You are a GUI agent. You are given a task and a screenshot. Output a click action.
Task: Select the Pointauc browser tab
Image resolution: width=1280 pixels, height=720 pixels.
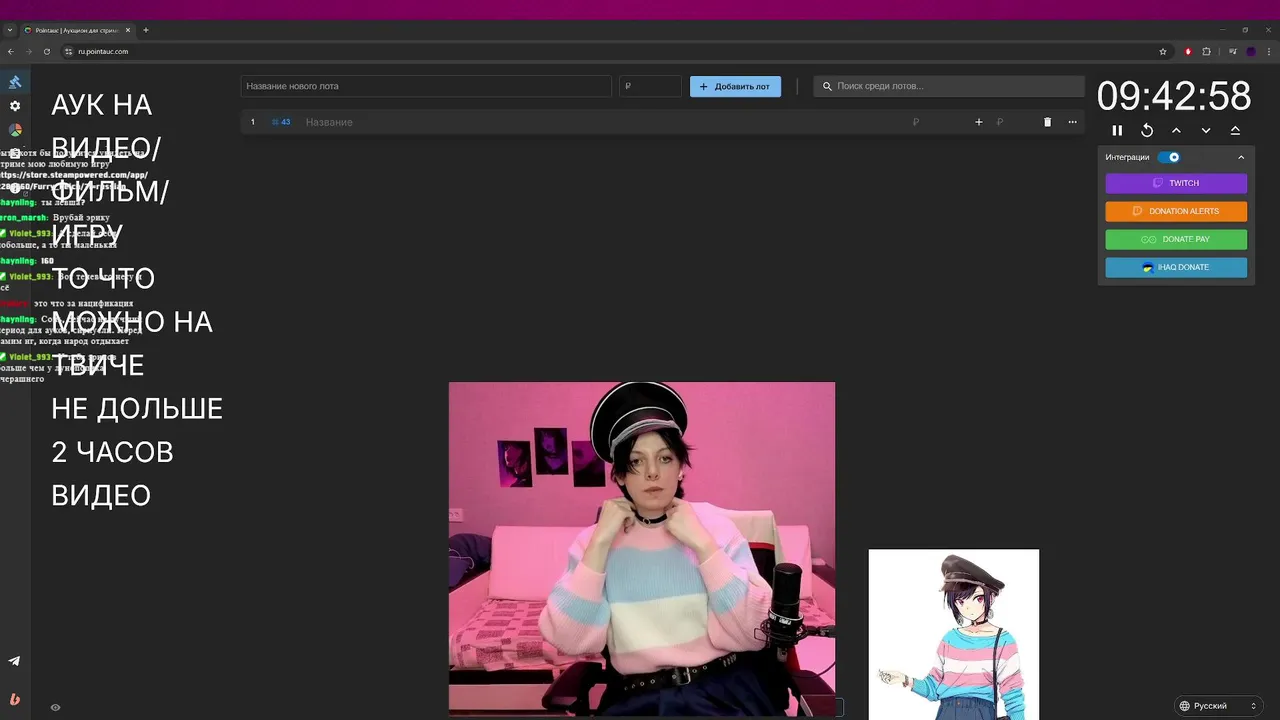(77, 30)
